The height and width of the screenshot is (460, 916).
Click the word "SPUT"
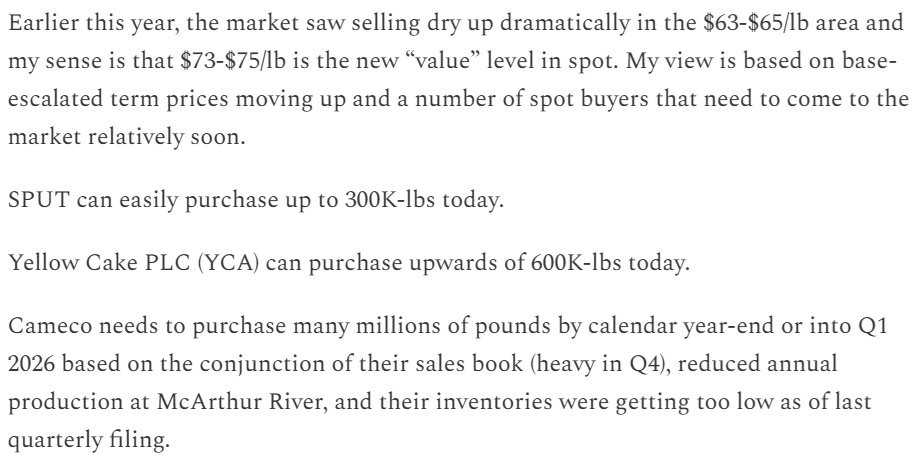click(x=39, y=200)
